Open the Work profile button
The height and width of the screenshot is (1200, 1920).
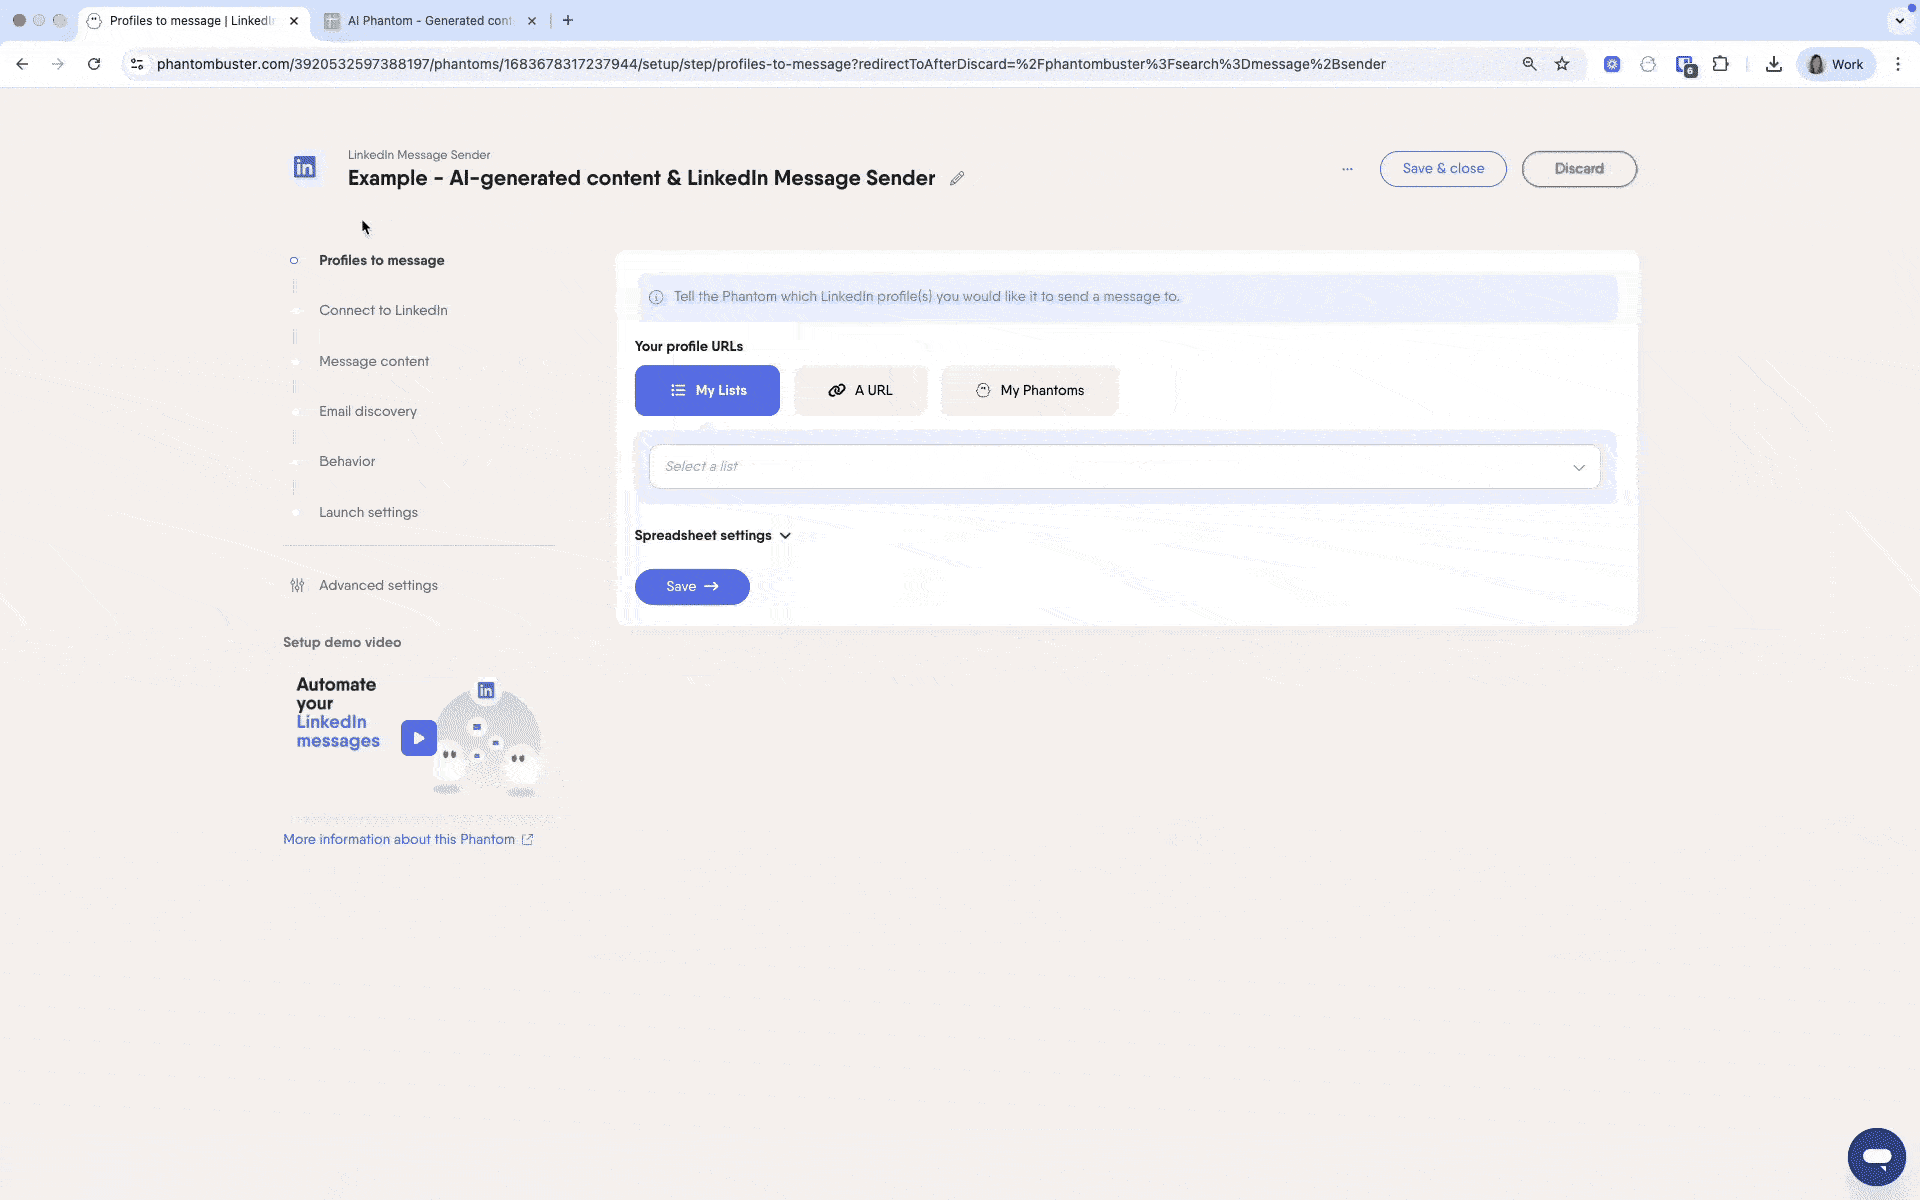[x=1836, y=64]
